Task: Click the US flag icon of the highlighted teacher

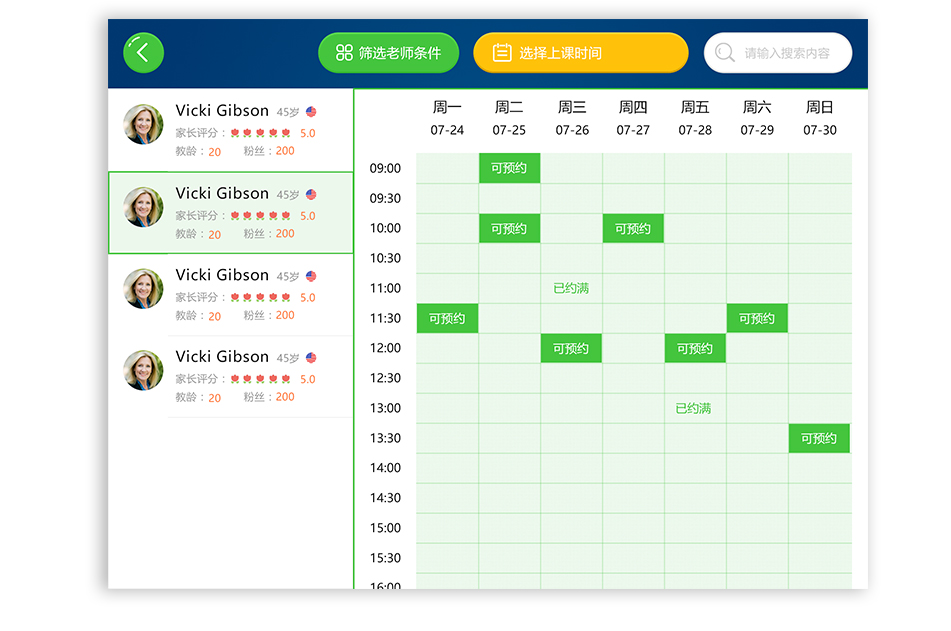Action: click(x=311, y=195)
